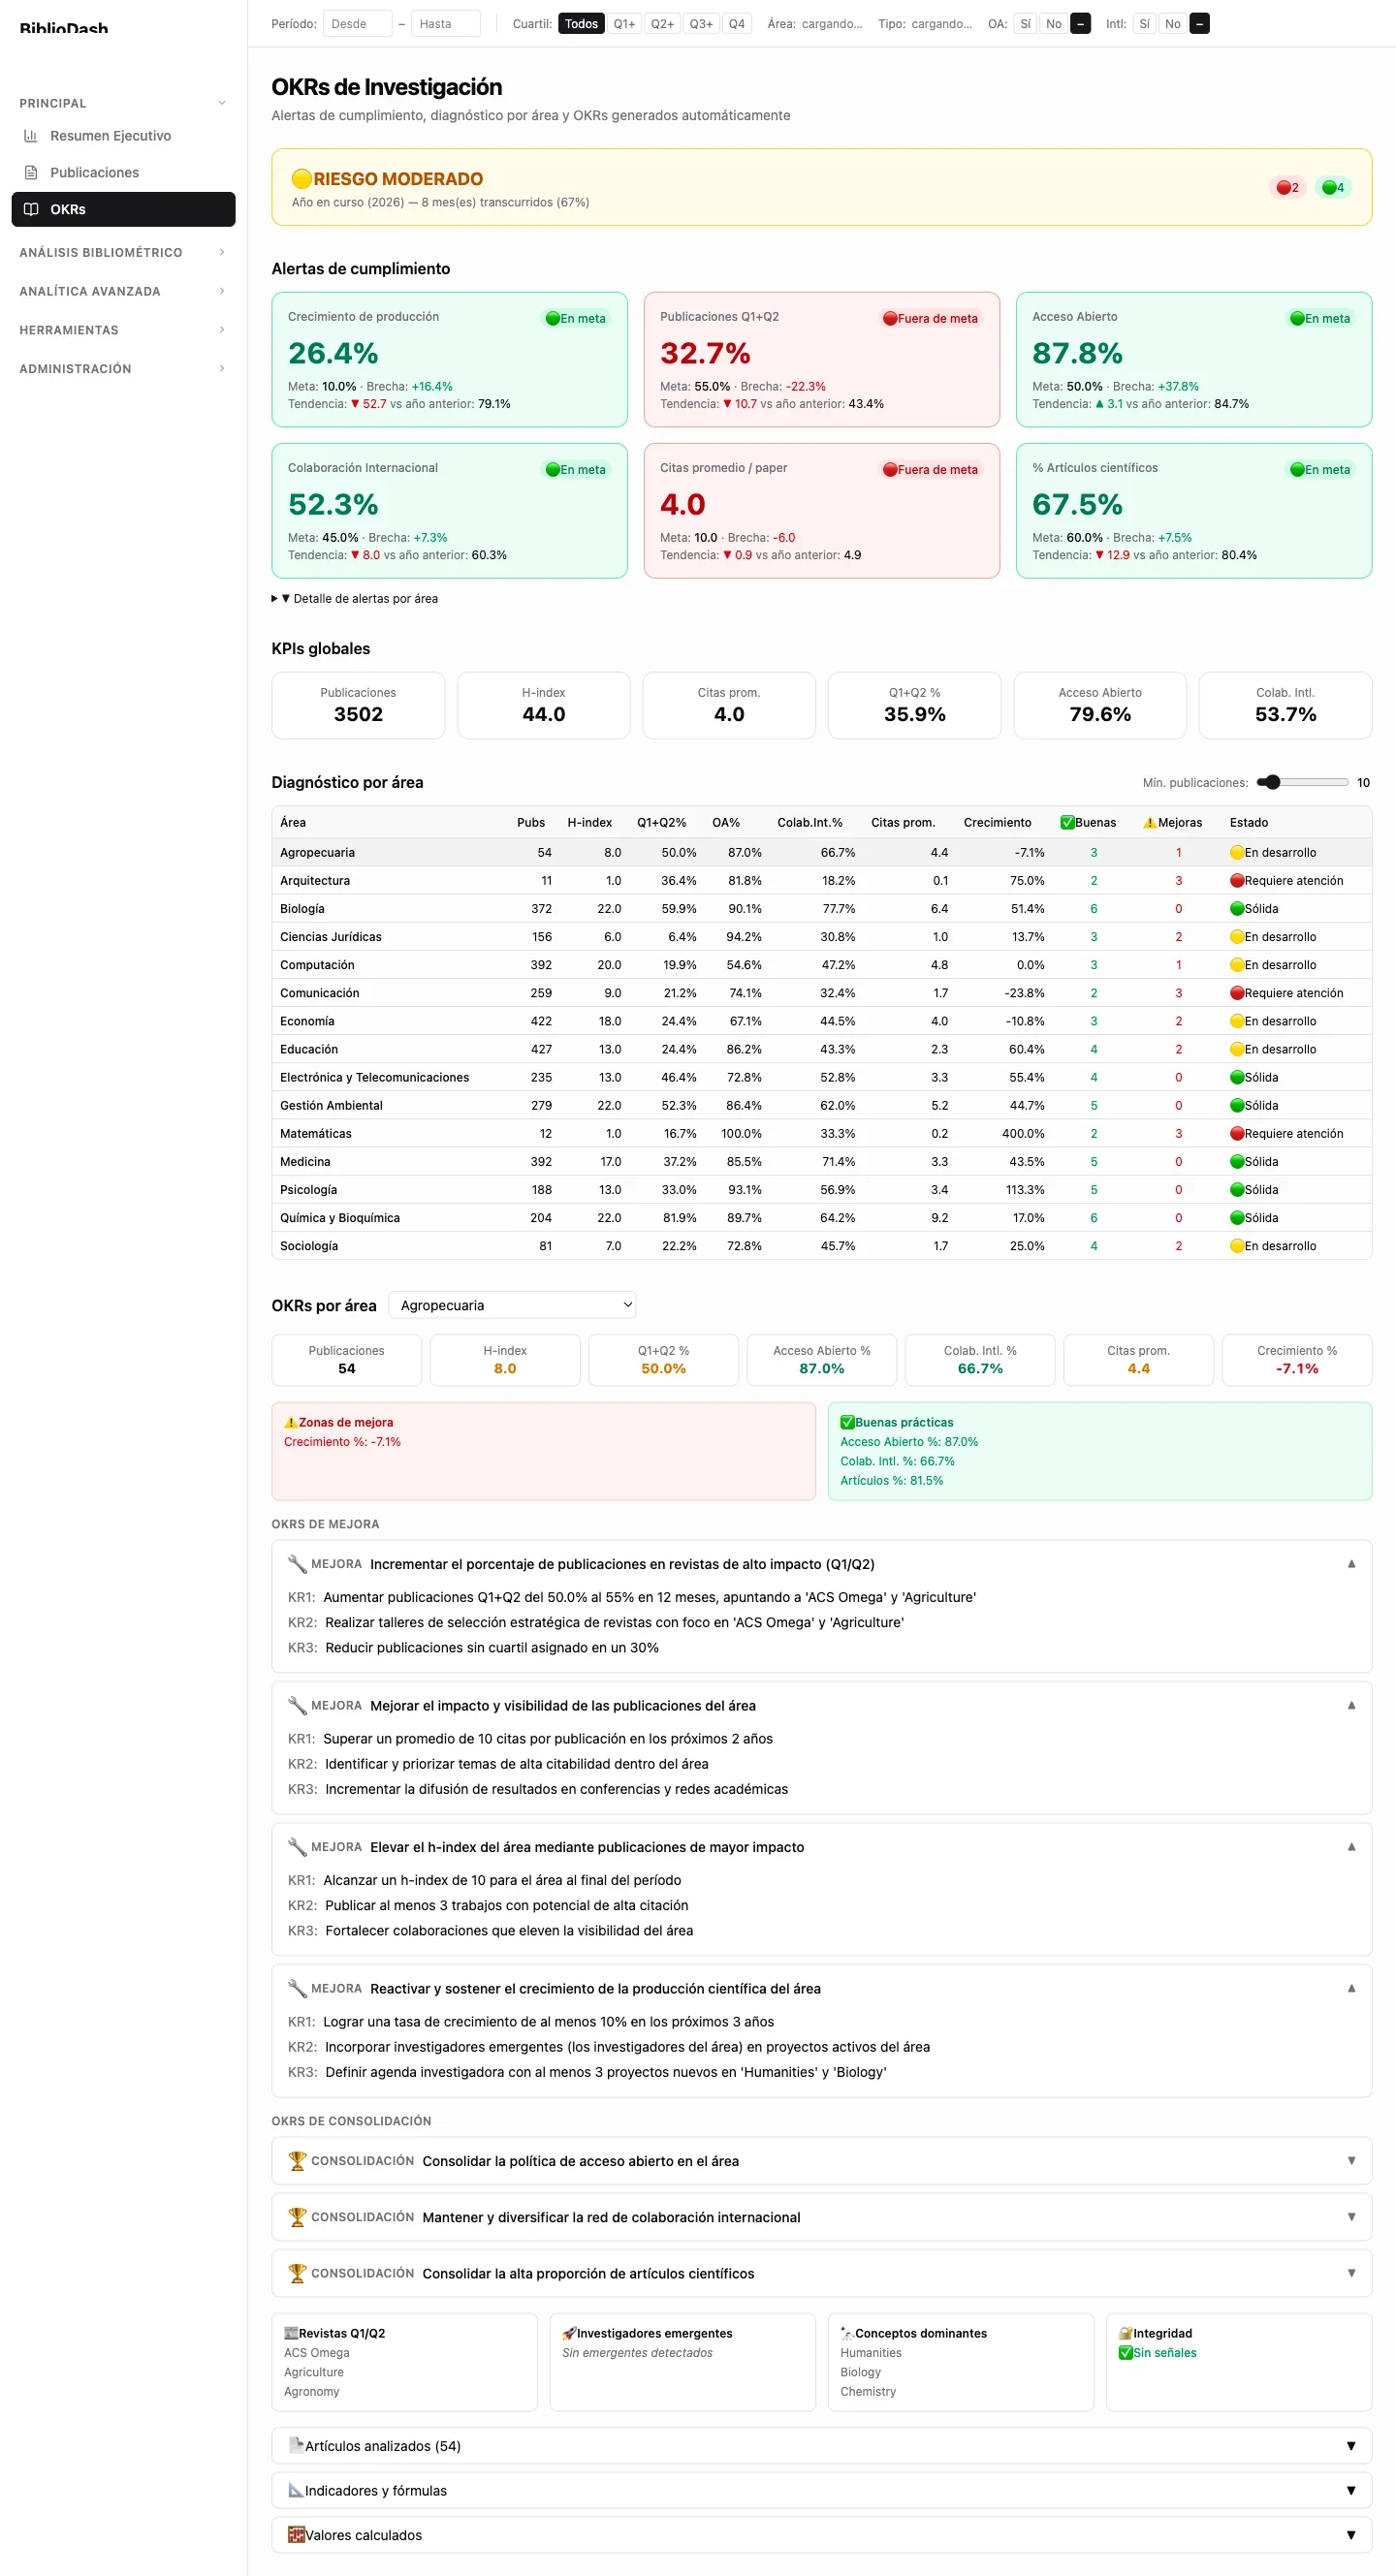The width and height of the screenshot is (1396, 2576).
Task: Set the Intl filter to Sí
Action: pyautogui.click(x=1144, y=24)
